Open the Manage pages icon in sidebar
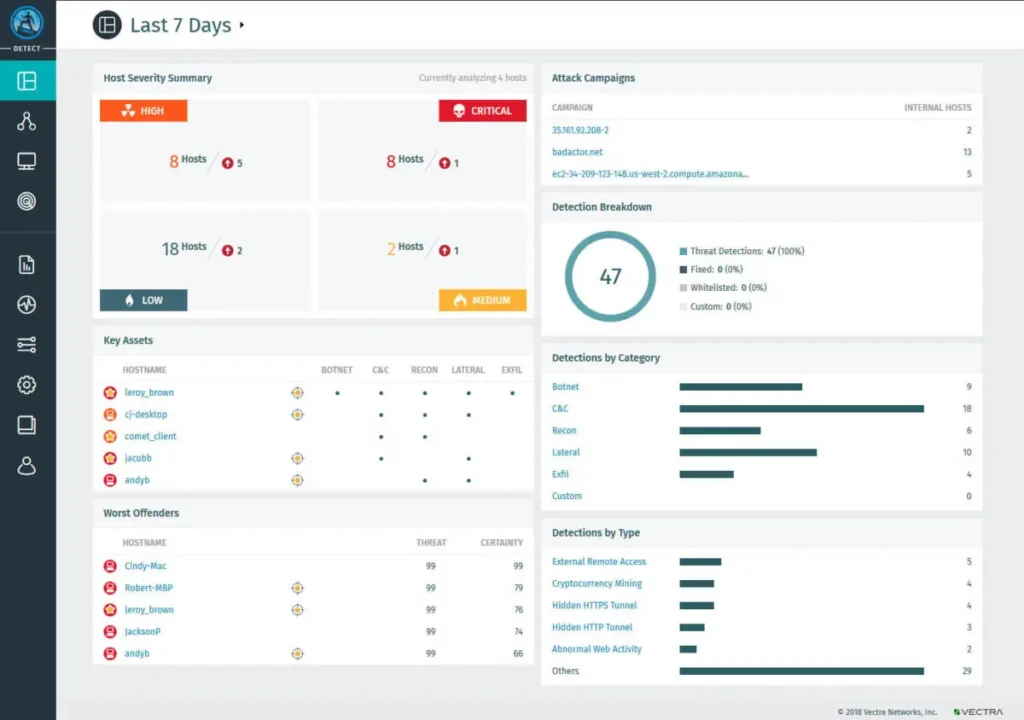 click(27, 423)
